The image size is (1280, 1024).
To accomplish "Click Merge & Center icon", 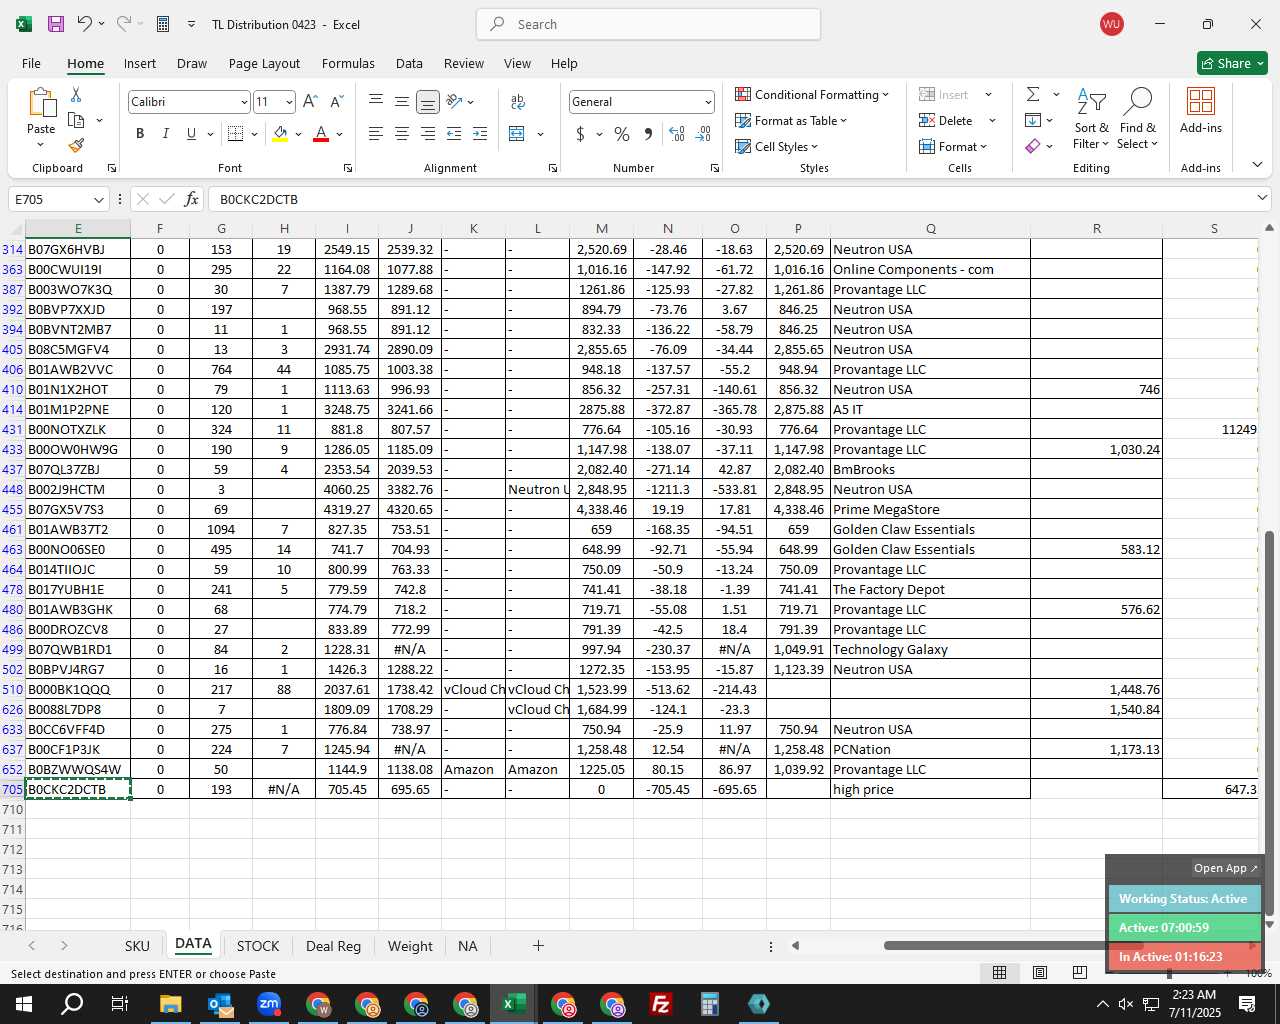I will 517,133.
